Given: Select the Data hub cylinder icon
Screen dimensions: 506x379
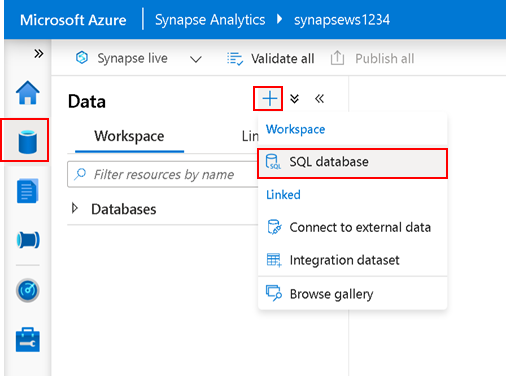Looking at the screenshot, I should point(28,142).
